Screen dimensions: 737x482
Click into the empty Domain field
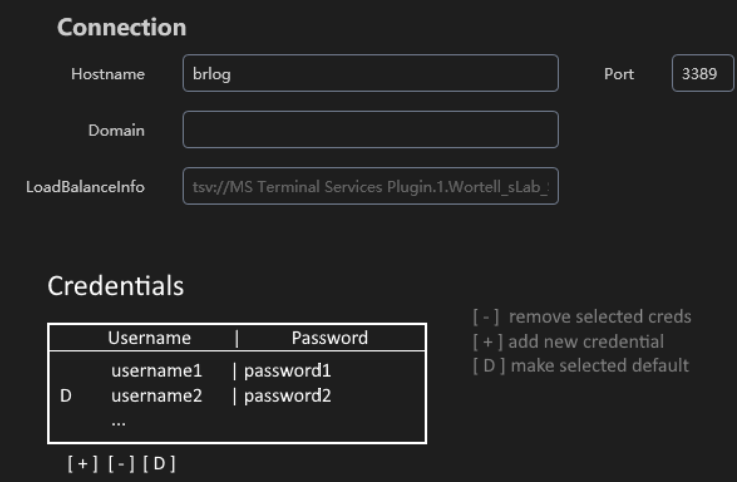(x=370, y=130)
